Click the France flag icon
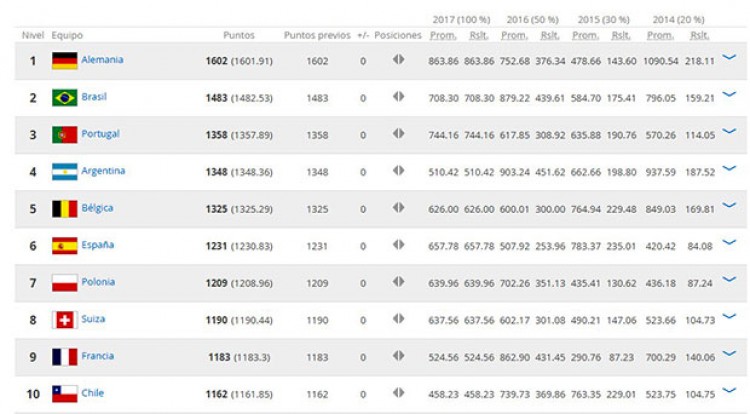Image resolution: width=750 pixels, height=414 pixels. coord(64,357)
